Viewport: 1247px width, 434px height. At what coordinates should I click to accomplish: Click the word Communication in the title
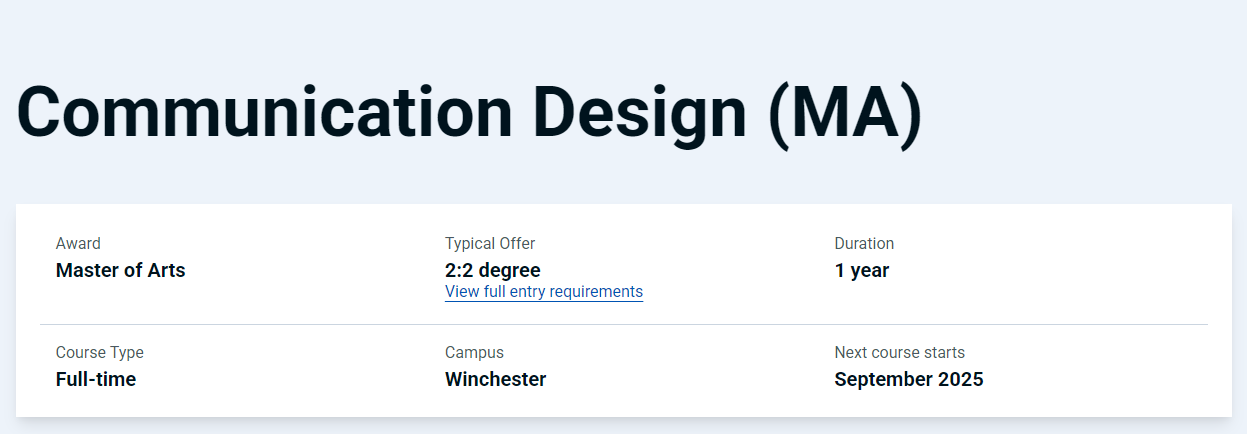point(264,112)
